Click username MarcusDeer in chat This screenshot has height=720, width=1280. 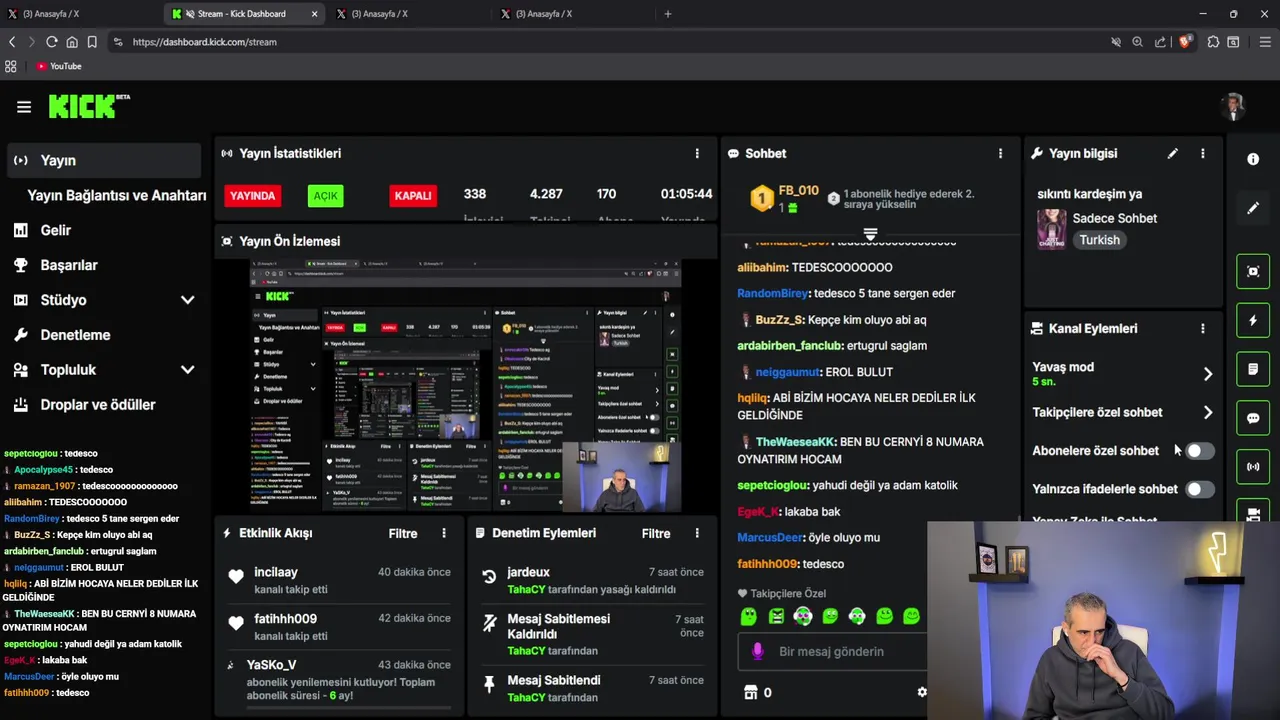coord(771,537)
